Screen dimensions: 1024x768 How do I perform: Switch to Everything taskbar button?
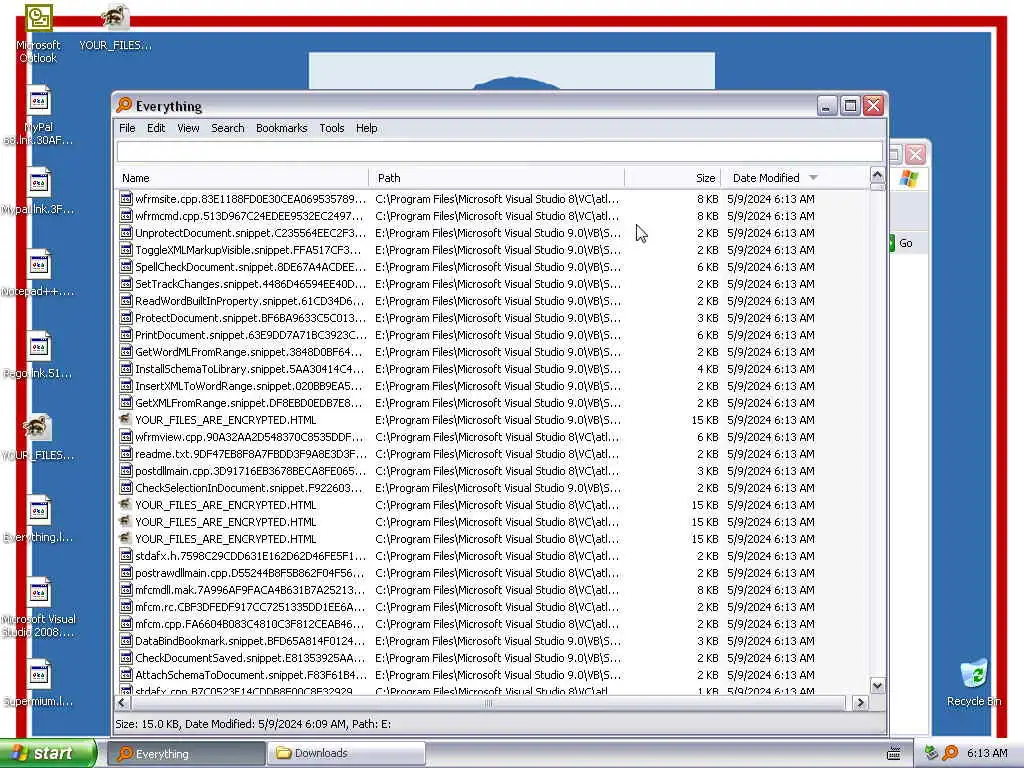(186, 754)
